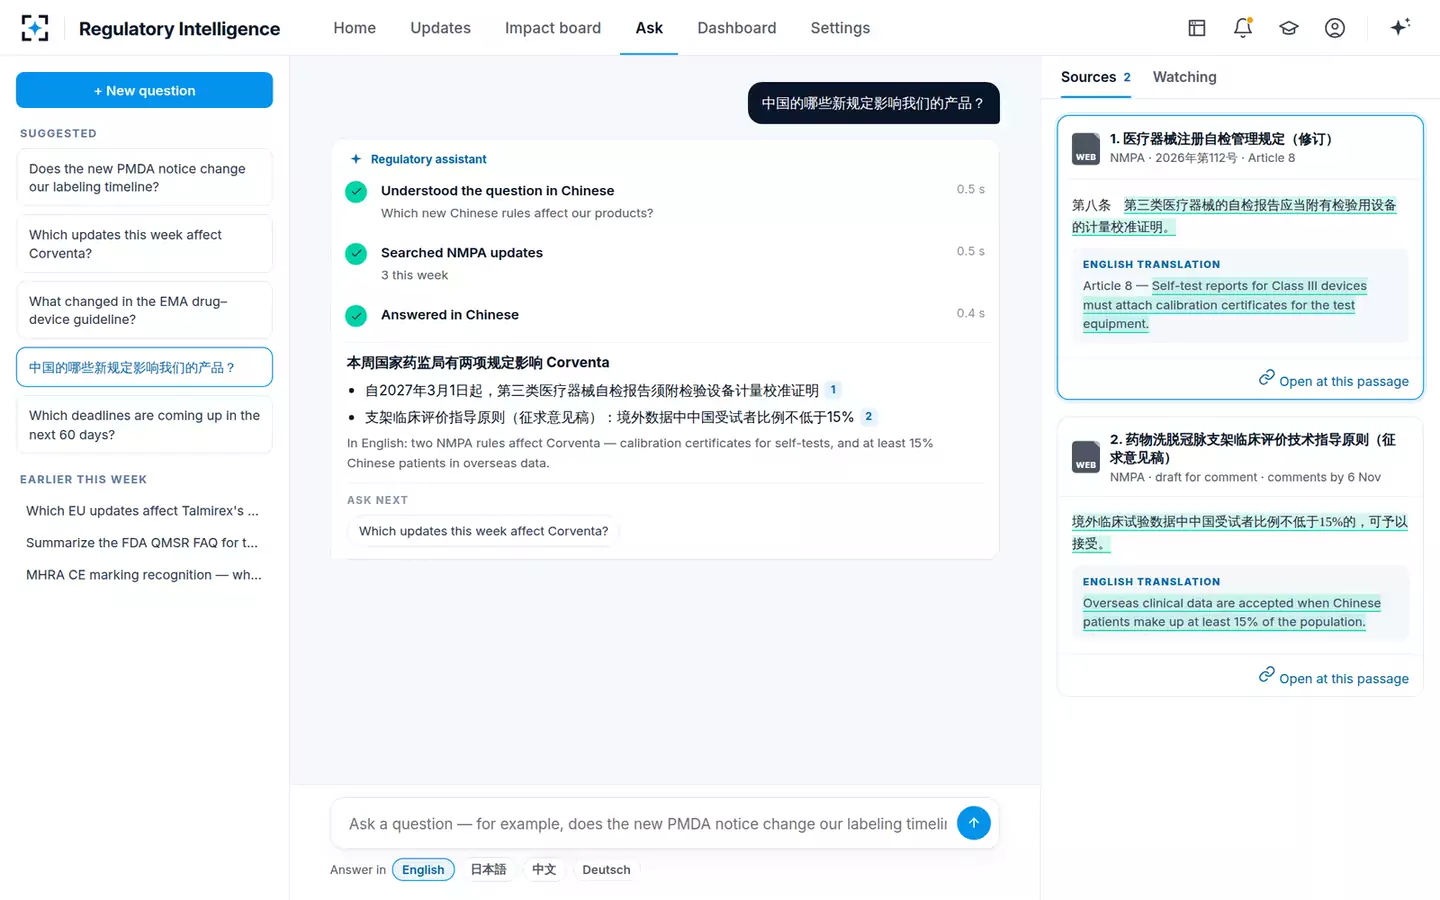
Task: Select Deutsch as answer language
Action: coord(606,870)
